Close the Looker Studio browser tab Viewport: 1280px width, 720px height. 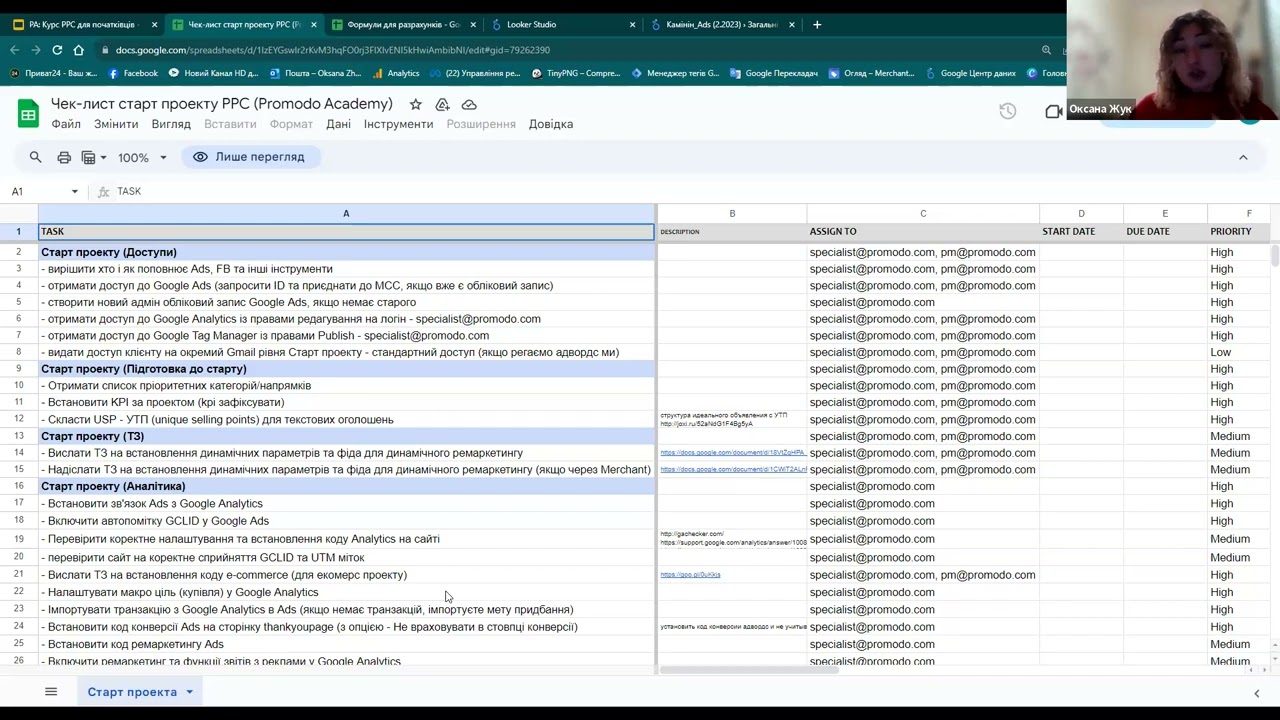coord(632,24)
